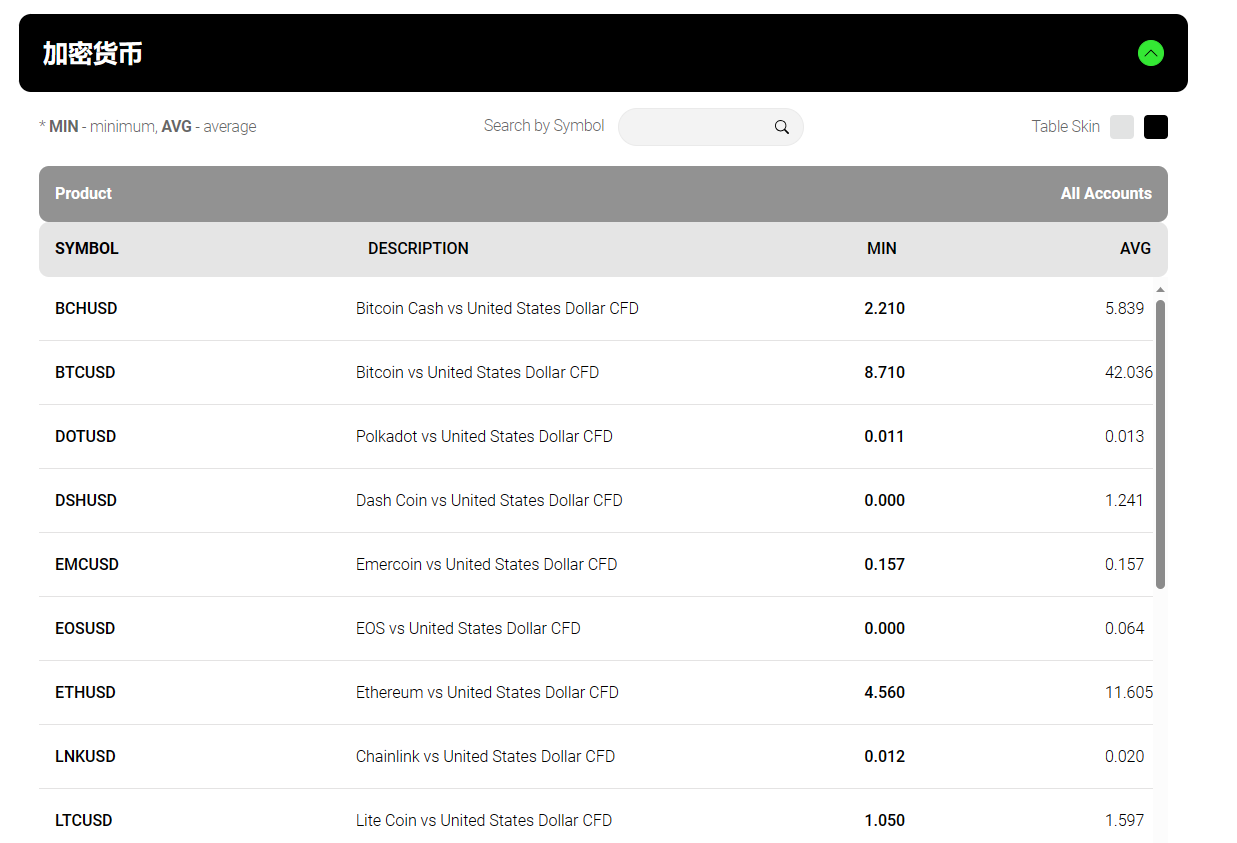Click BCHUSD min value 2.210
Viewport: 1237px width, 843px height.
tap(885, 309)
